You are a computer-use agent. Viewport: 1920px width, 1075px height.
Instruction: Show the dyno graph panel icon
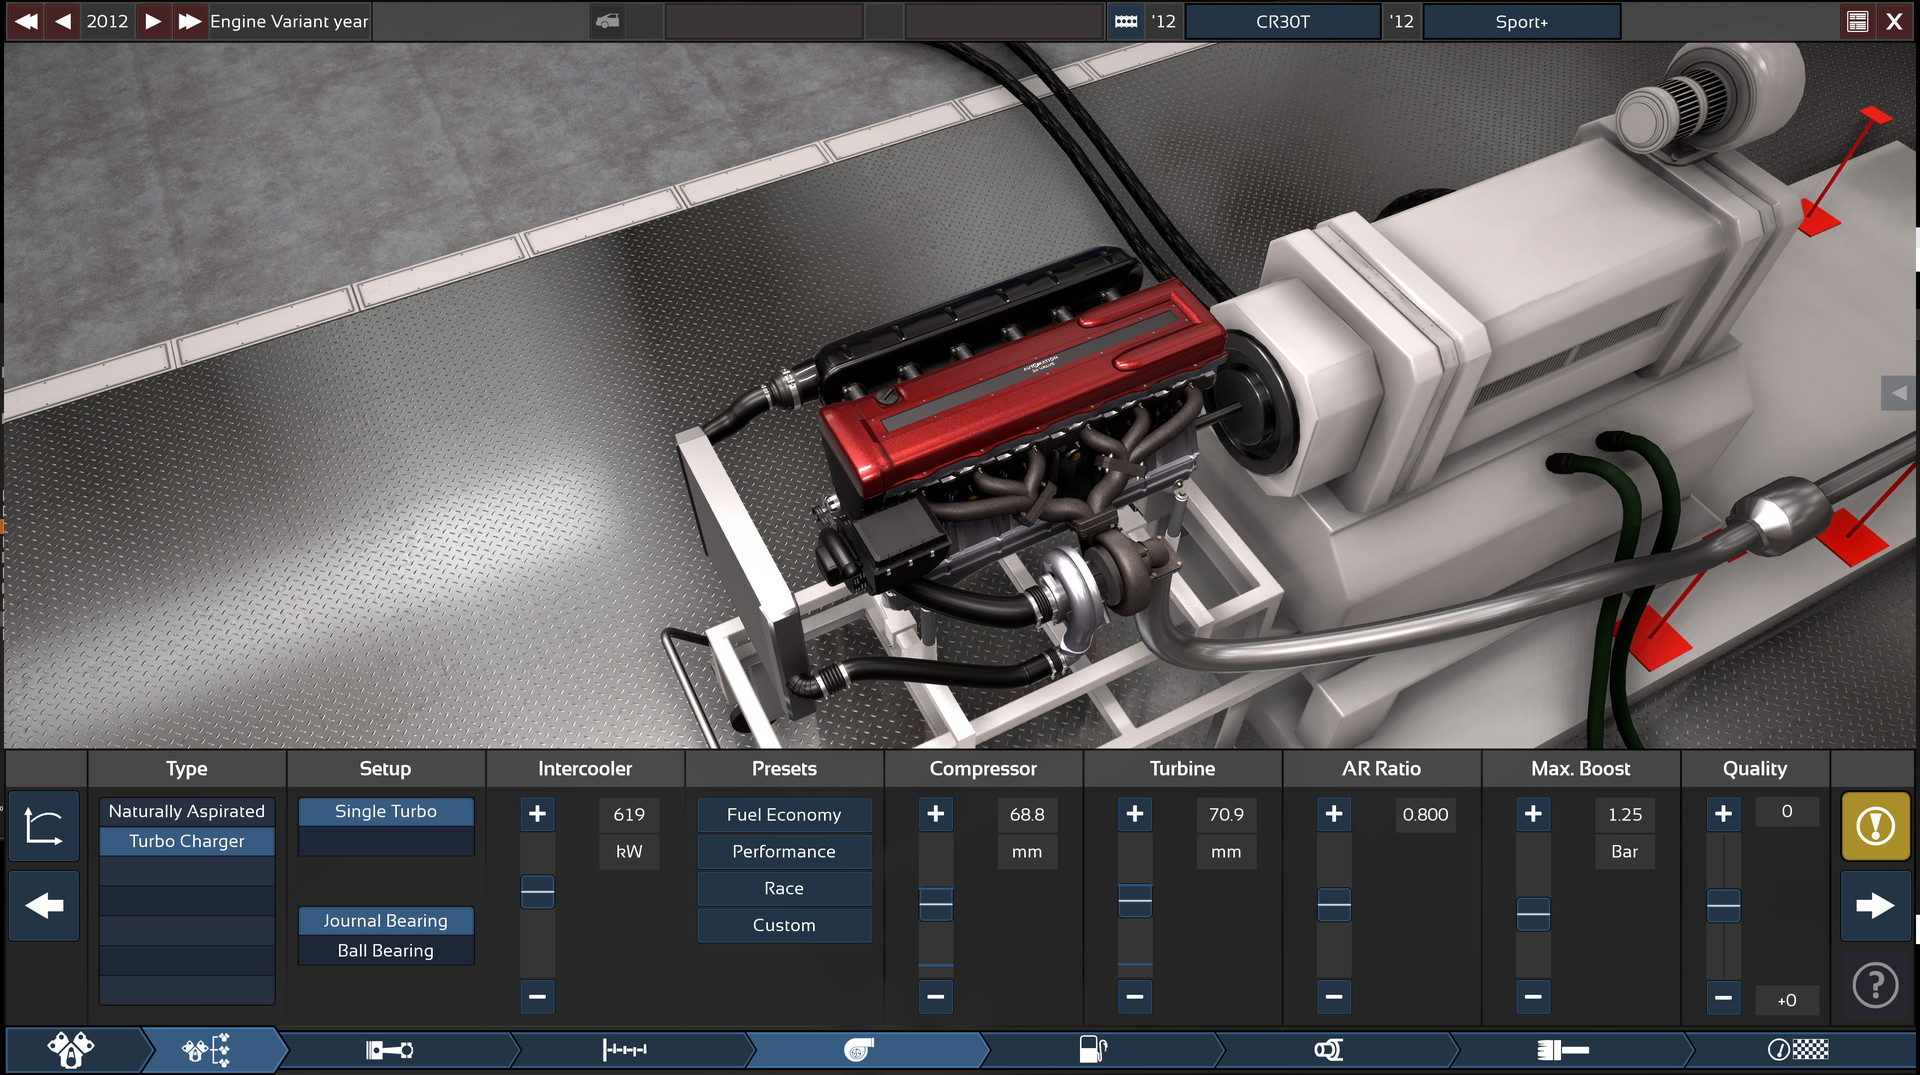(43, 826)
